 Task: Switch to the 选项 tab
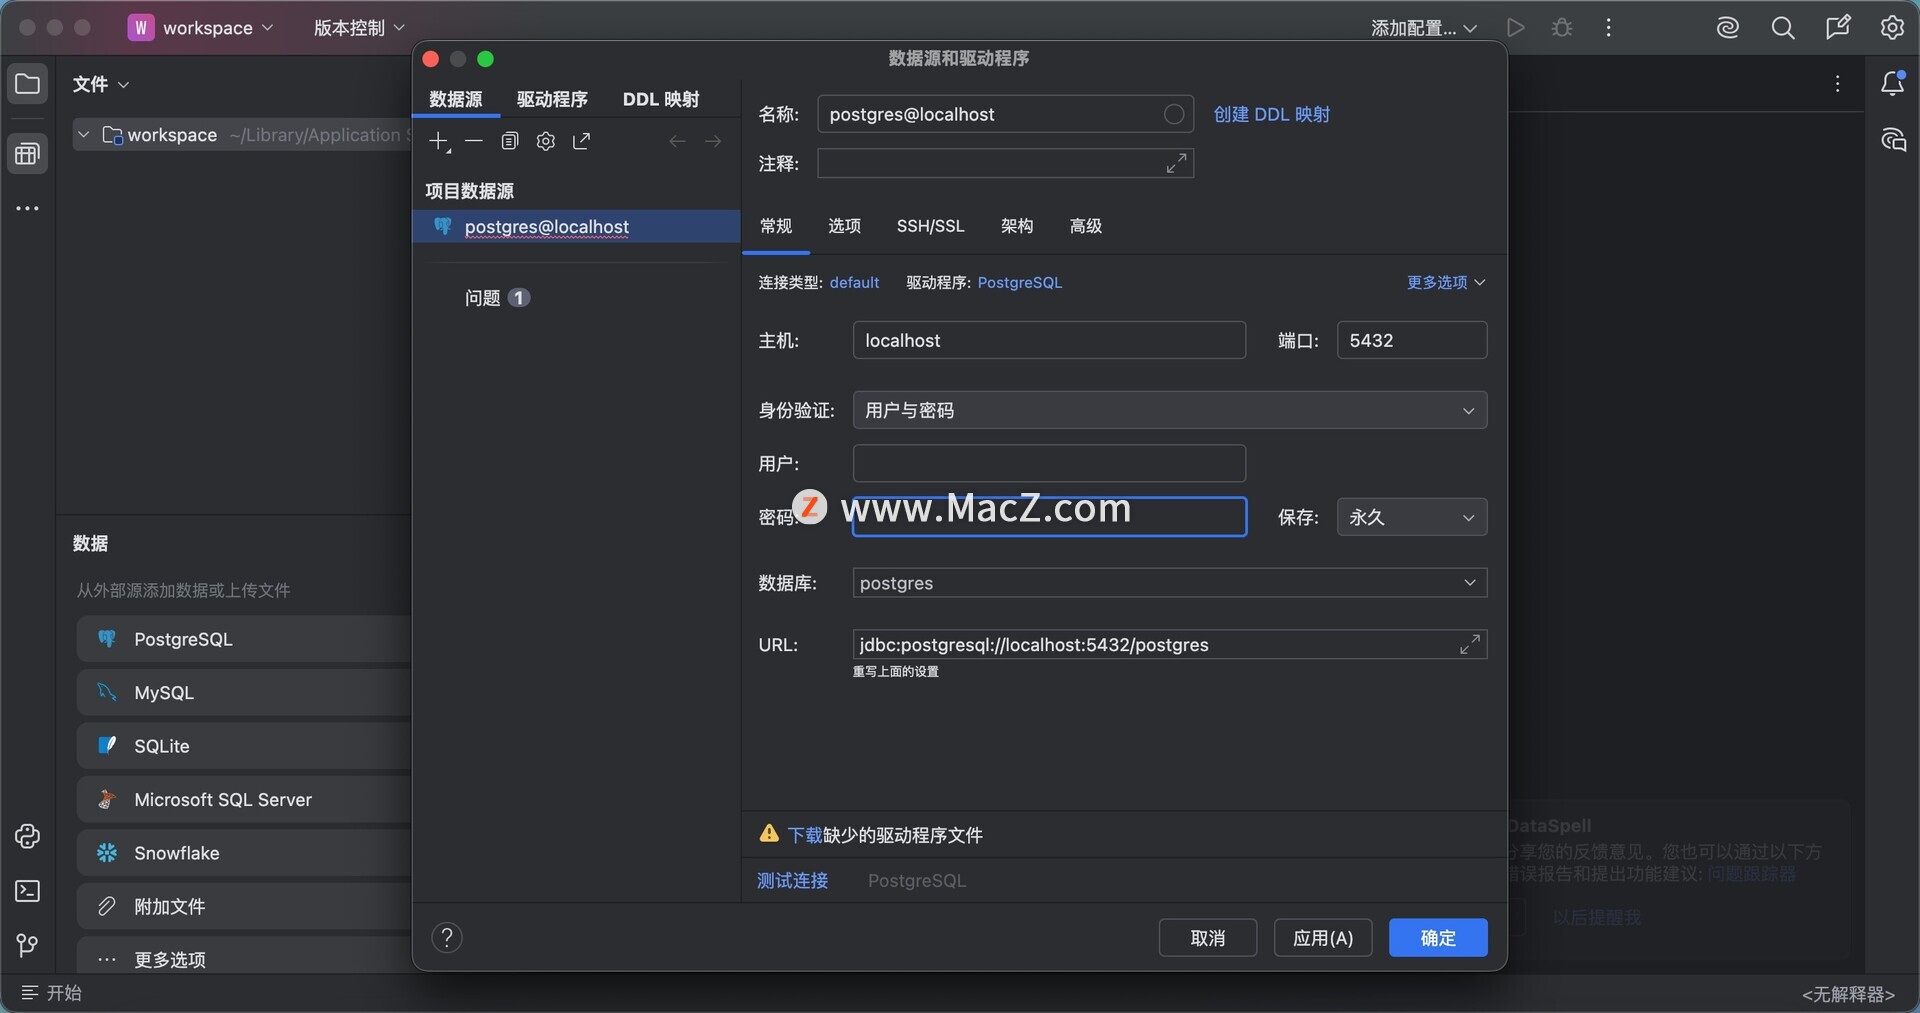tap(845, 226)
